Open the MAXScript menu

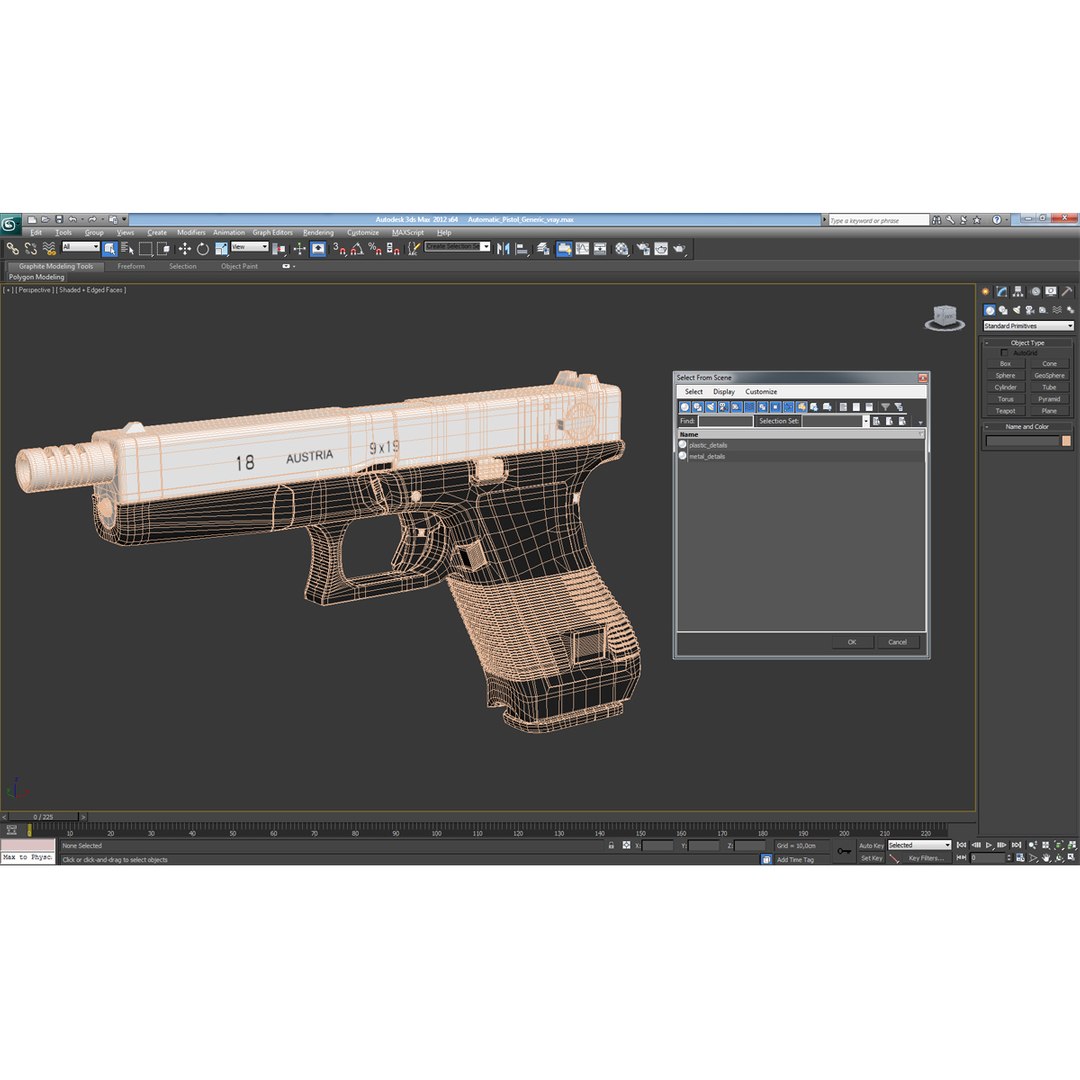coord(408,233)
